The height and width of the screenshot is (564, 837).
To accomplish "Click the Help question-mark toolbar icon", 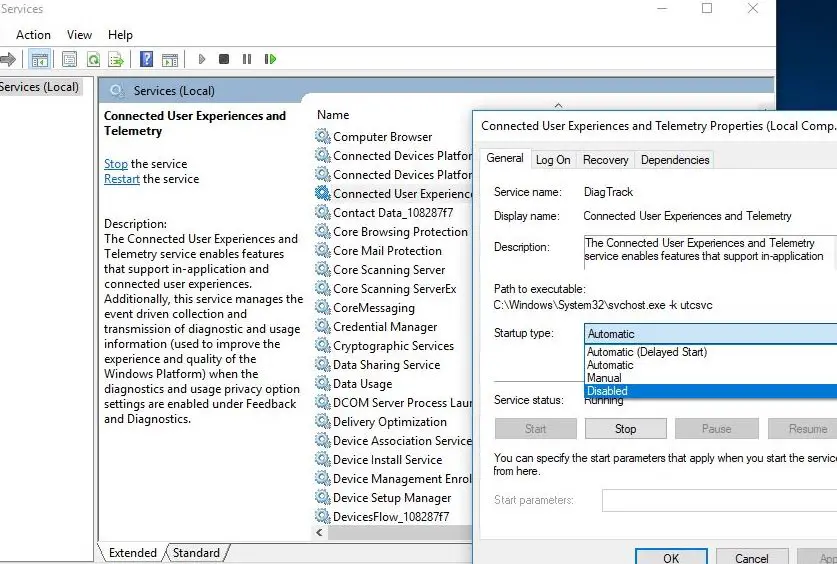I will 146,59.
